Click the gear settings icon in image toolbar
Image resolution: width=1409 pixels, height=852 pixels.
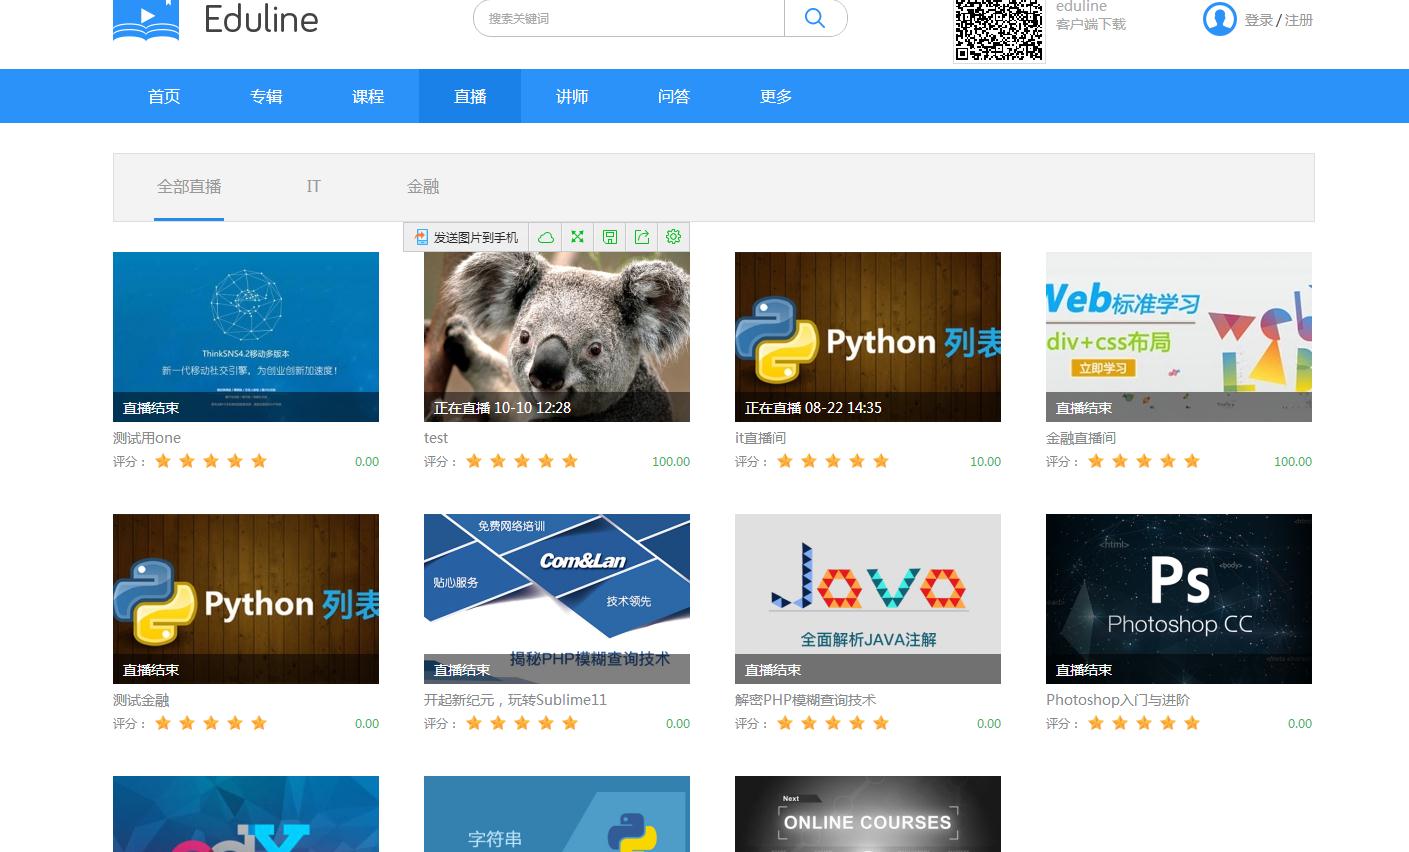(673, 237)
